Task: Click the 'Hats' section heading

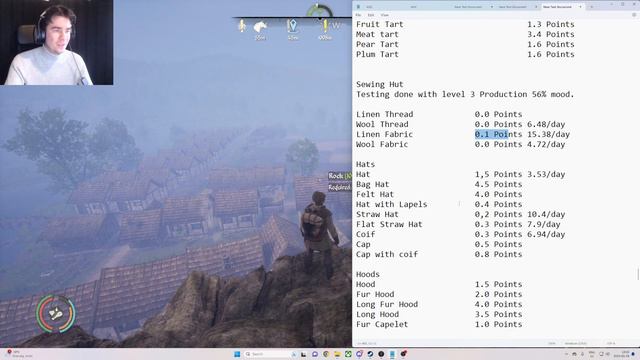Action: click(365, 164)
